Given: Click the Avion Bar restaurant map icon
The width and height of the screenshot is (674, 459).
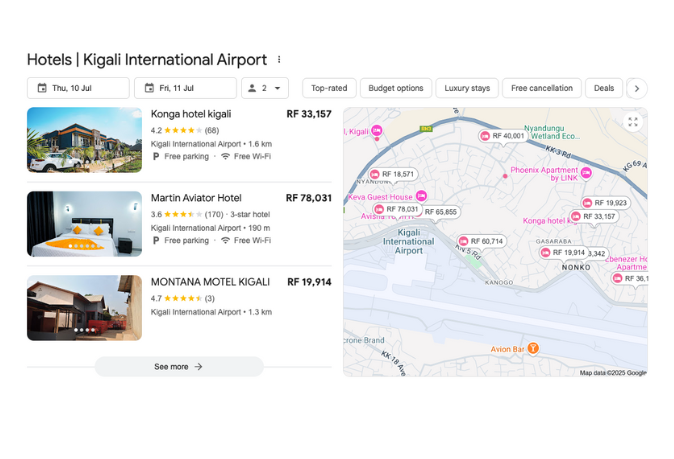Looking at the screenshot, I should tap(533, 348).
